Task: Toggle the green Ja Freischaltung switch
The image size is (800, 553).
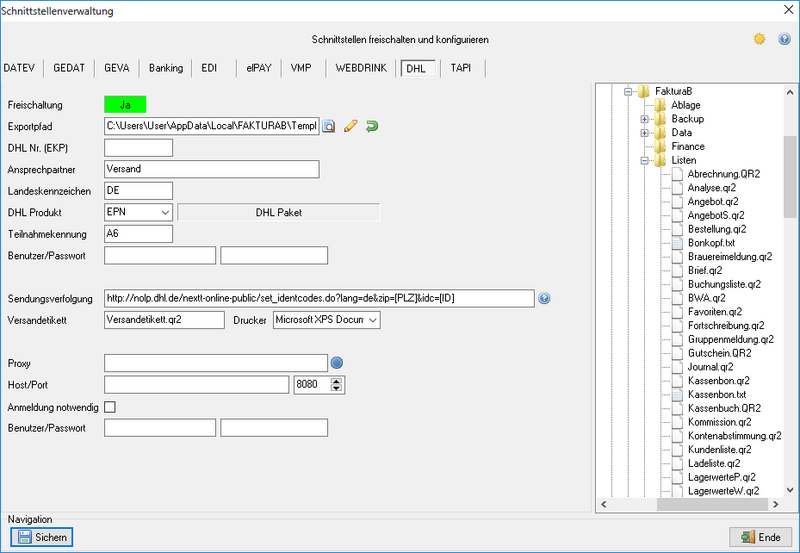Action: (125, 105)
